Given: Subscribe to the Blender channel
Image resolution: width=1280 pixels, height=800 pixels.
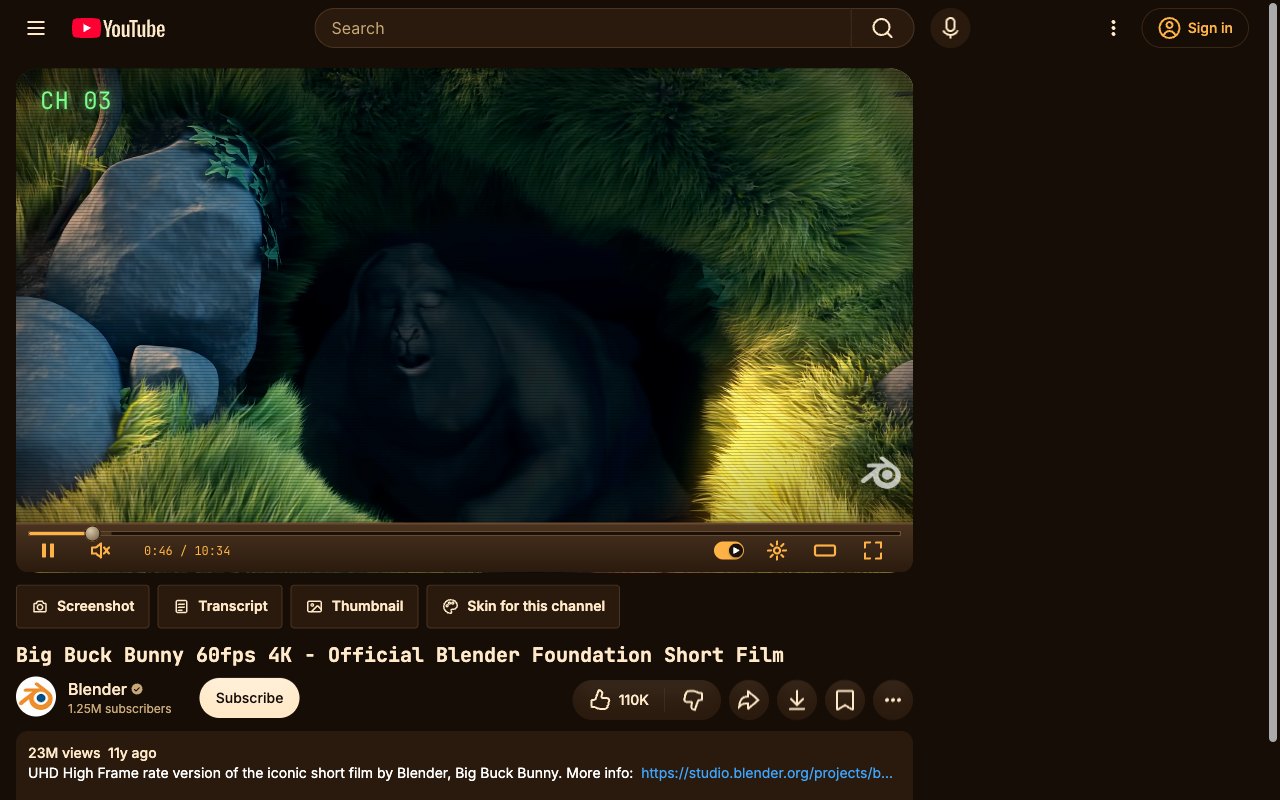Looking at the screenshot, I should pyautogui.click(x=249, y=698).
